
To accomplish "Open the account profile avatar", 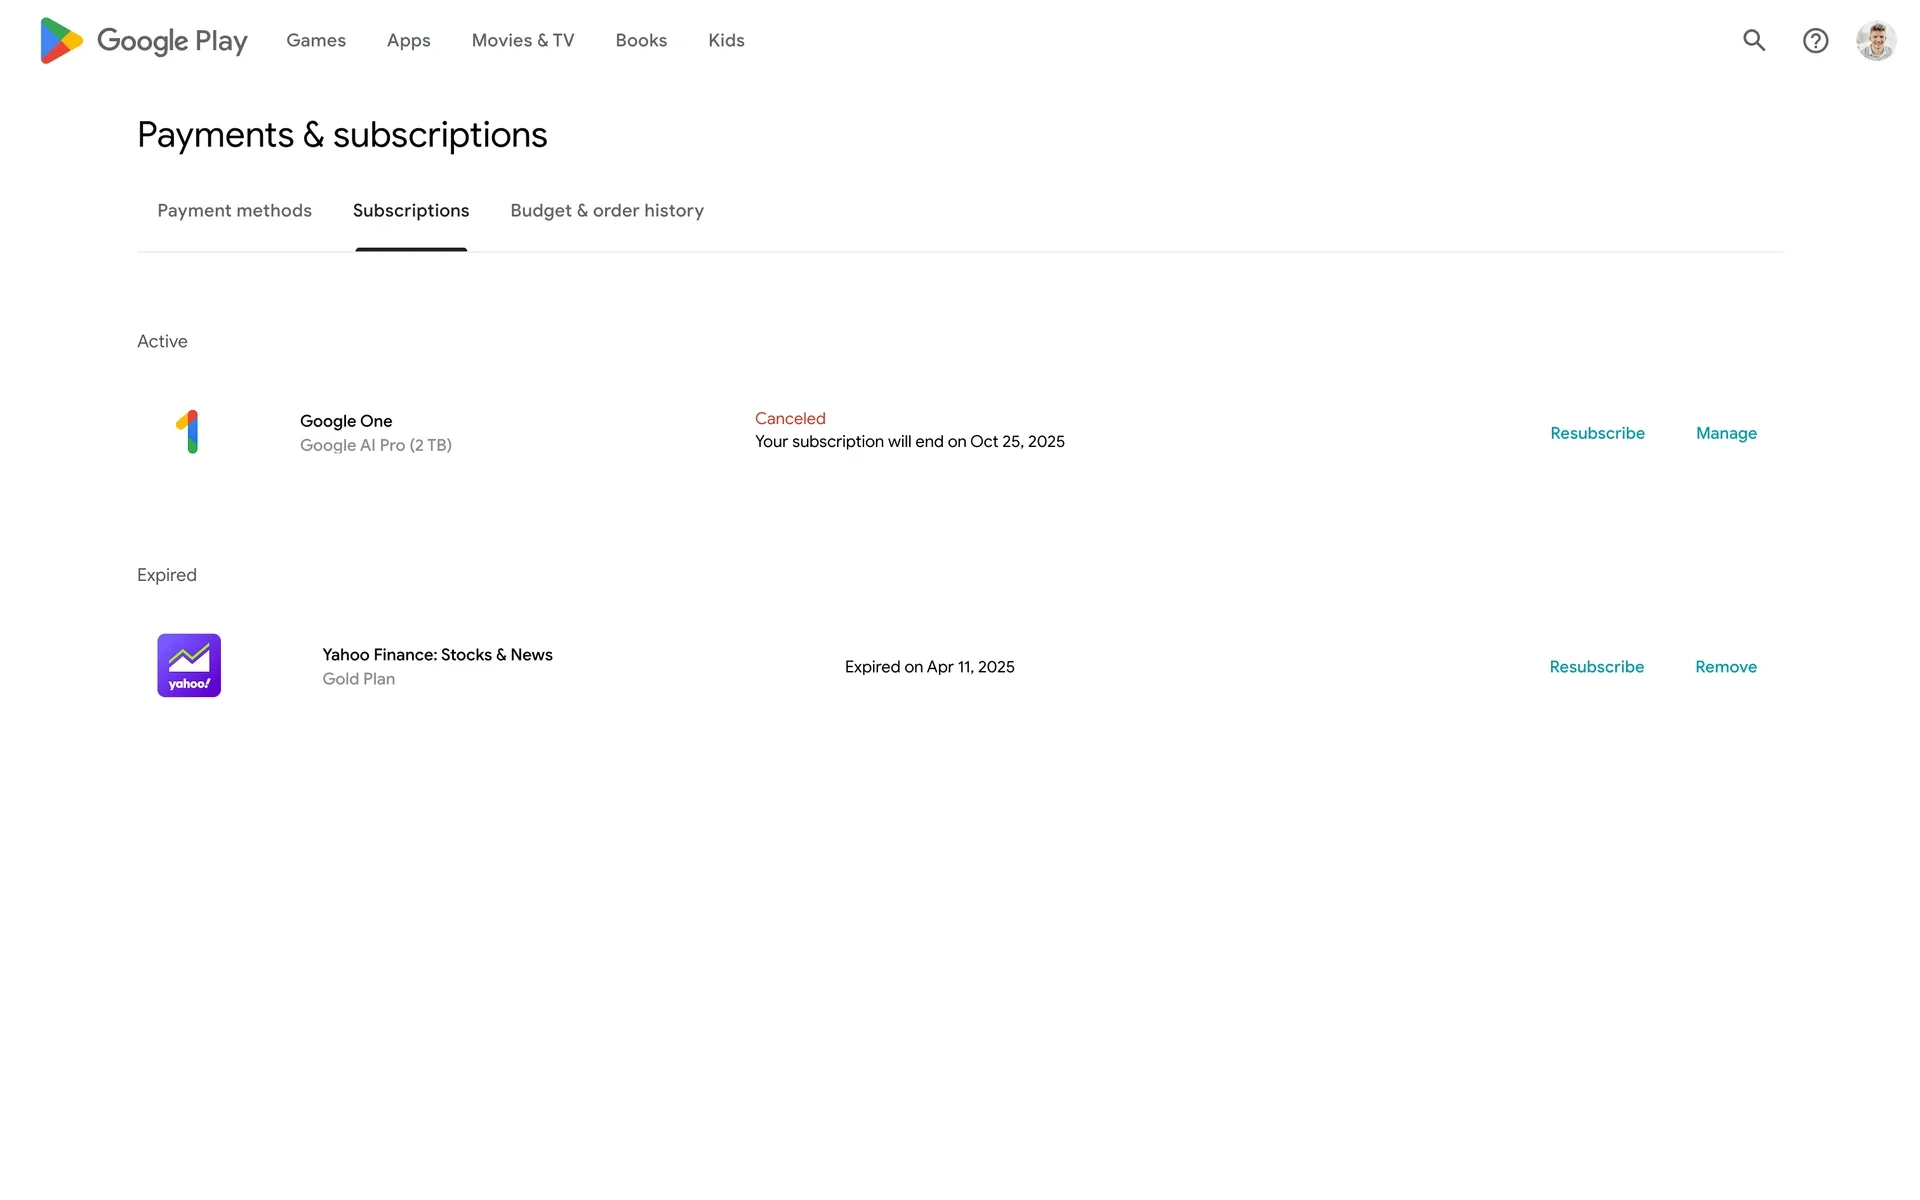I will click(x=1876, y=41).
